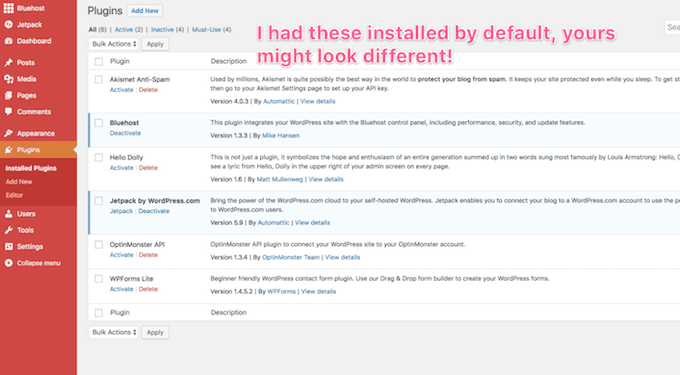The height and width of the screenshot is (375, 680).
Task: Click Automattic author link under Jetpack plugin
Action: 274,222
